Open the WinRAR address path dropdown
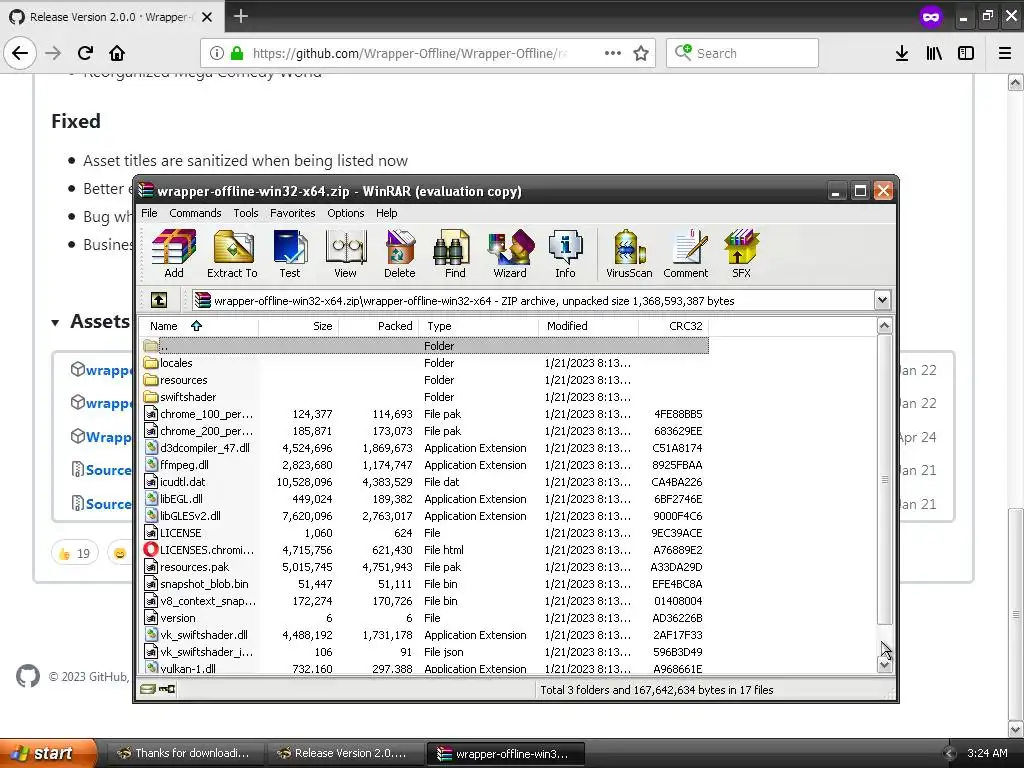Image resolution: width=1024 pixels, height=768 pixels. (x=882, y=300)
